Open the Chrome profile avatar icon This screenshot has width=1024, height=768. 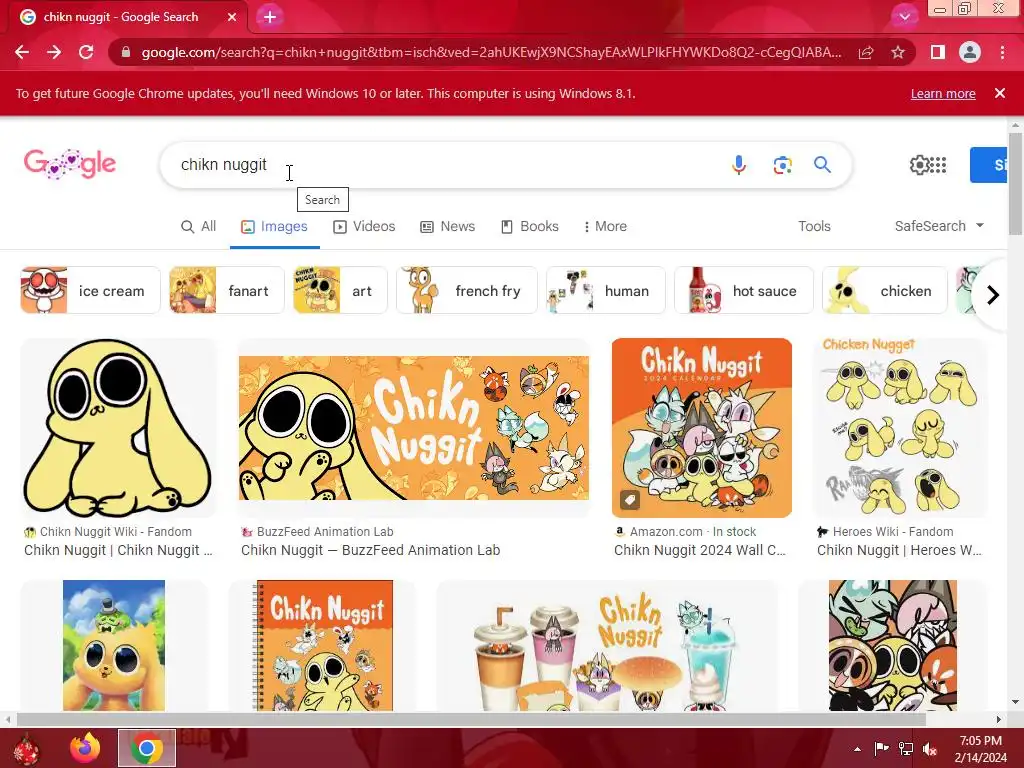click(x=970, y=52)
